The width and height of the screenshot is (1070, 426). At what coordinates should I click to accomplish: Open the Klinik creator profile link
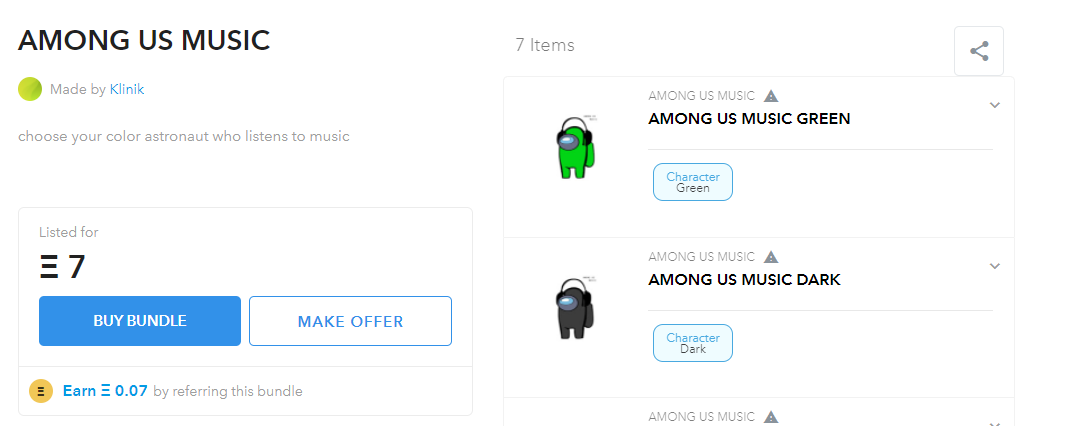[127, 89]
